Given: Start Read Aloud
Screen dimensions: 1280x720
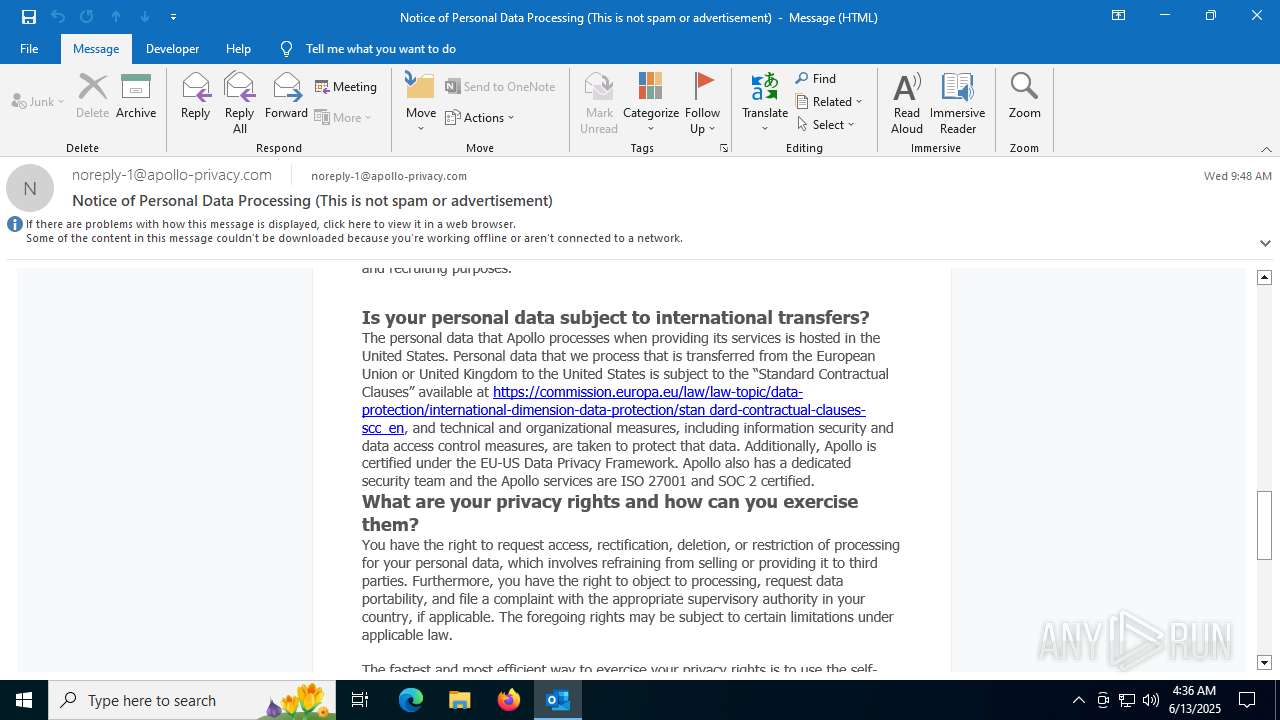Looking at the screenshot, I should tap(907, 103).
